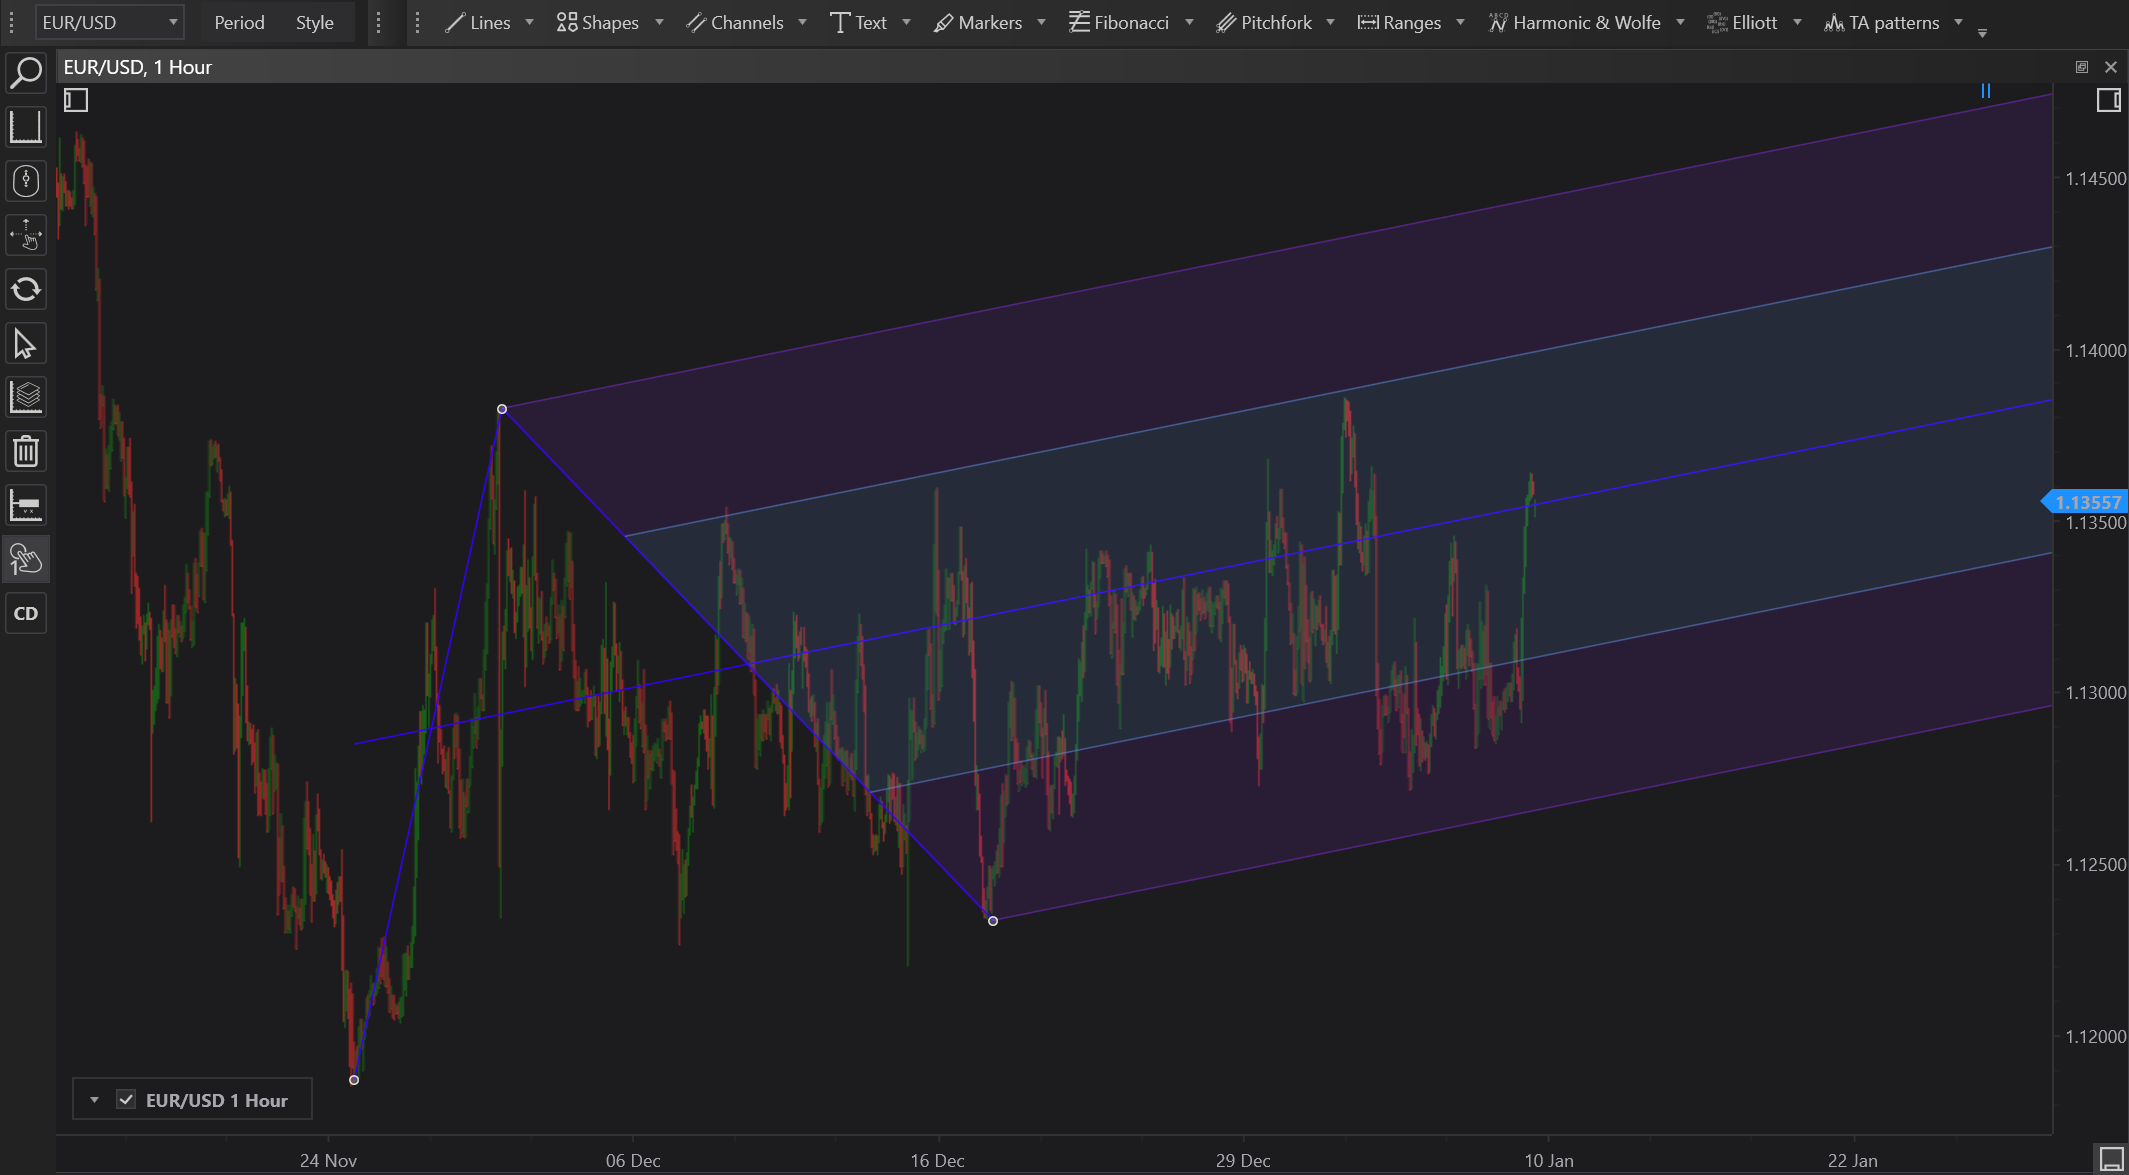Click the left panel toggle icon

[76, 100]
